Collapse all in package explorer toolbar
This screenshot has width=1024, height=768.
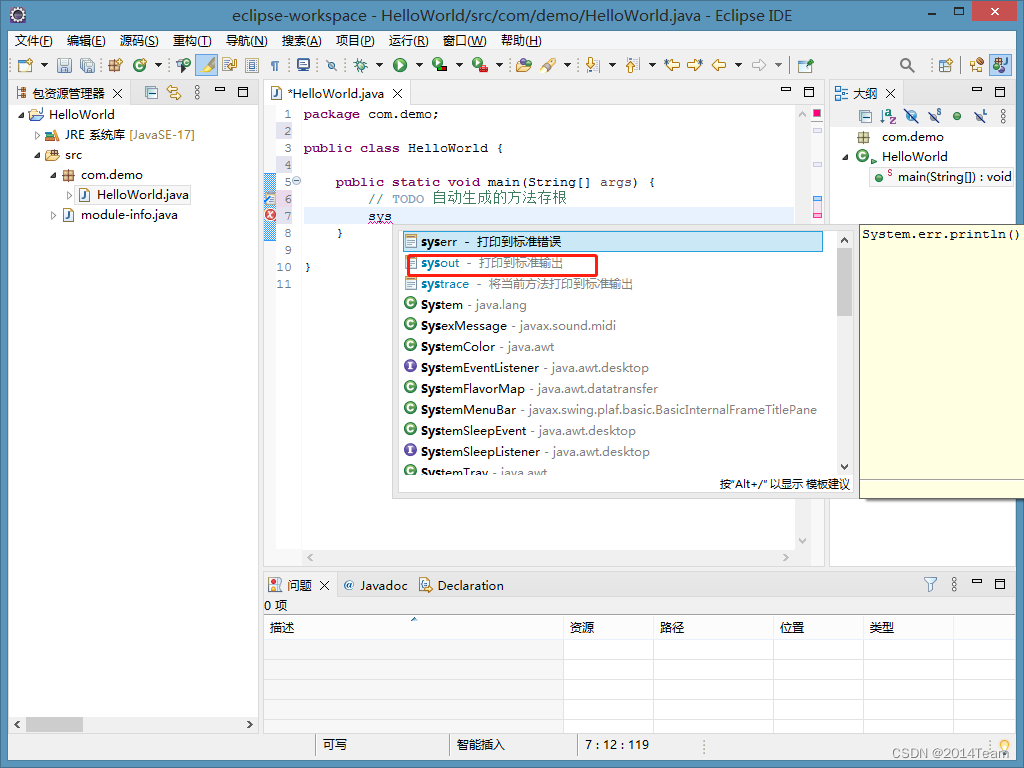(x=151, y=93)
